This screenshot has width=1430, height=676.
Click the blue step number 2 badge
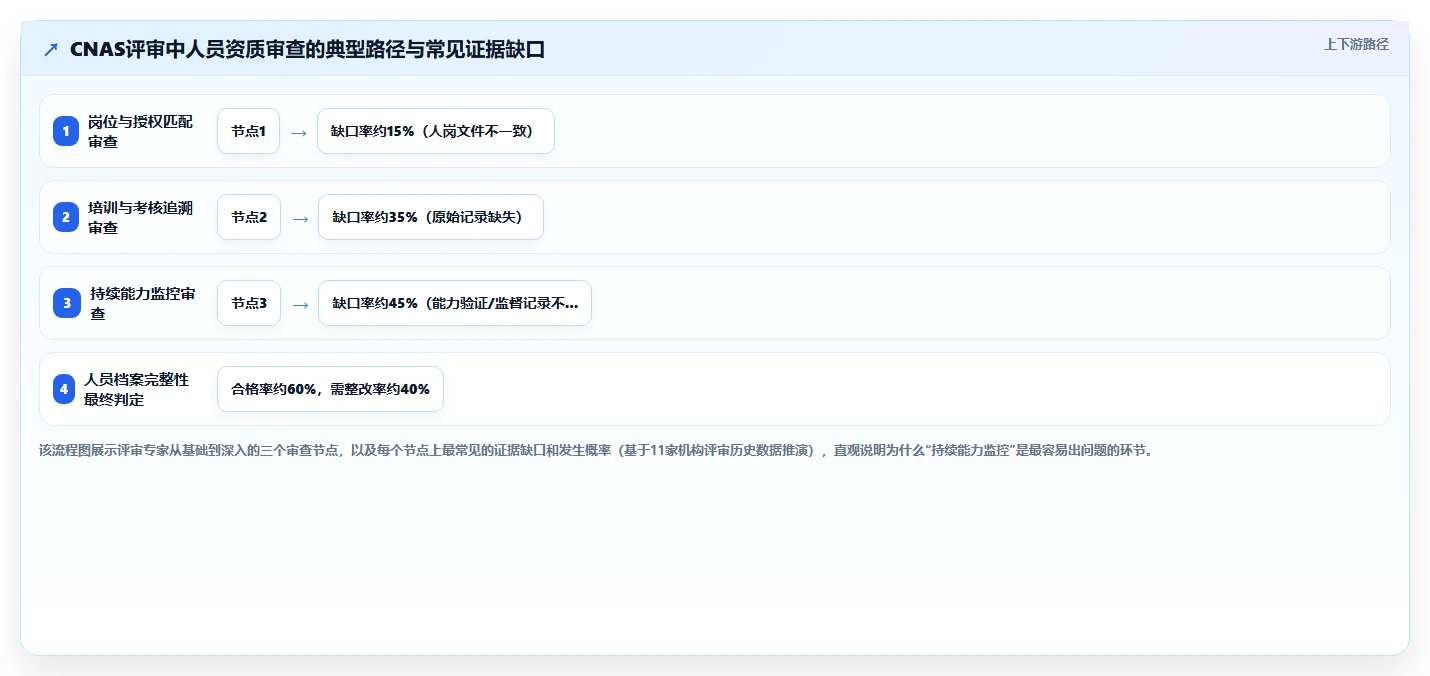(66, 217)
